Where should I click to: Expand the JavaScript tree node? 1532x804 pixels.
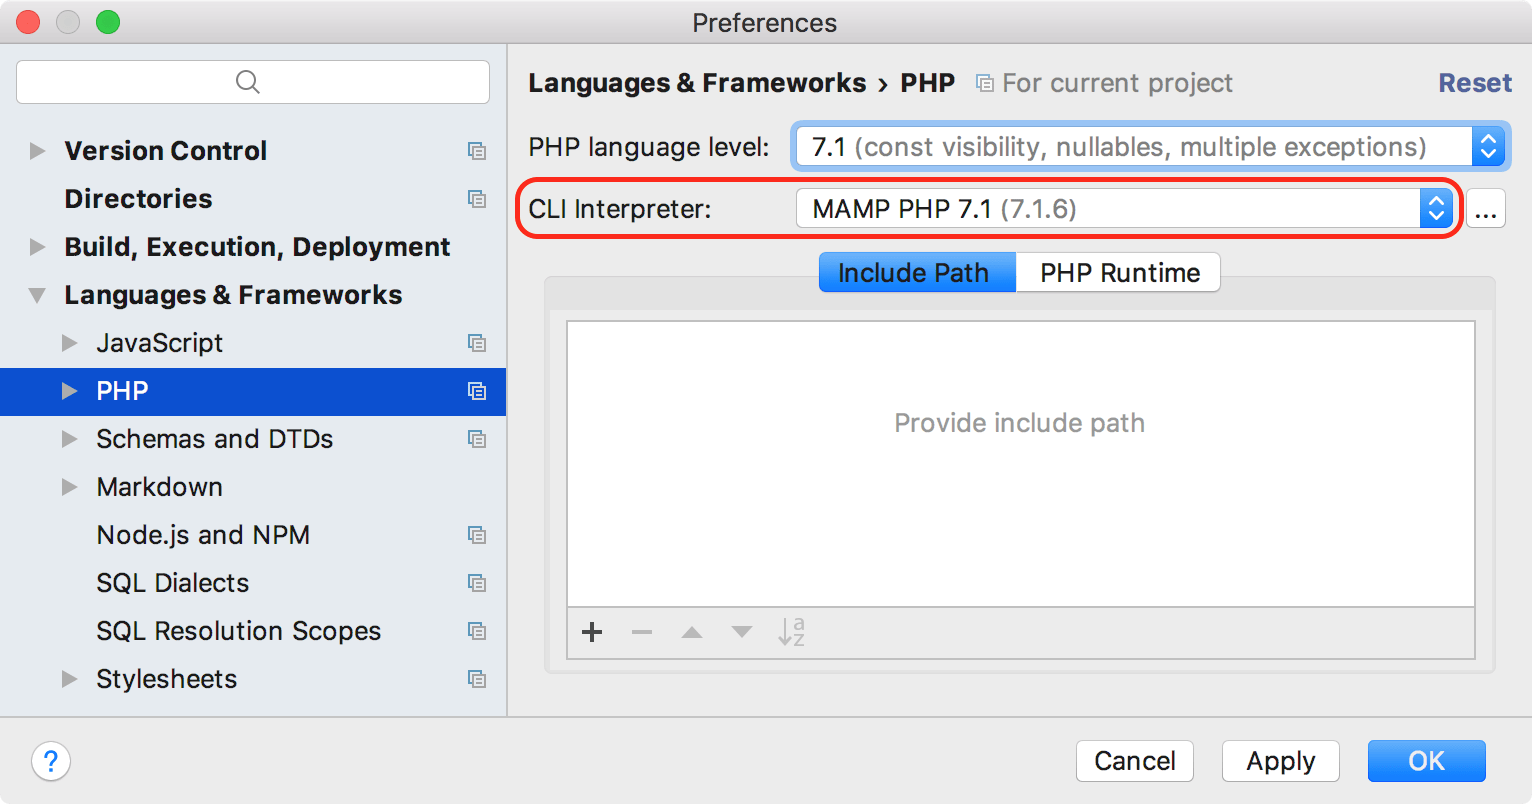[70, 343]
